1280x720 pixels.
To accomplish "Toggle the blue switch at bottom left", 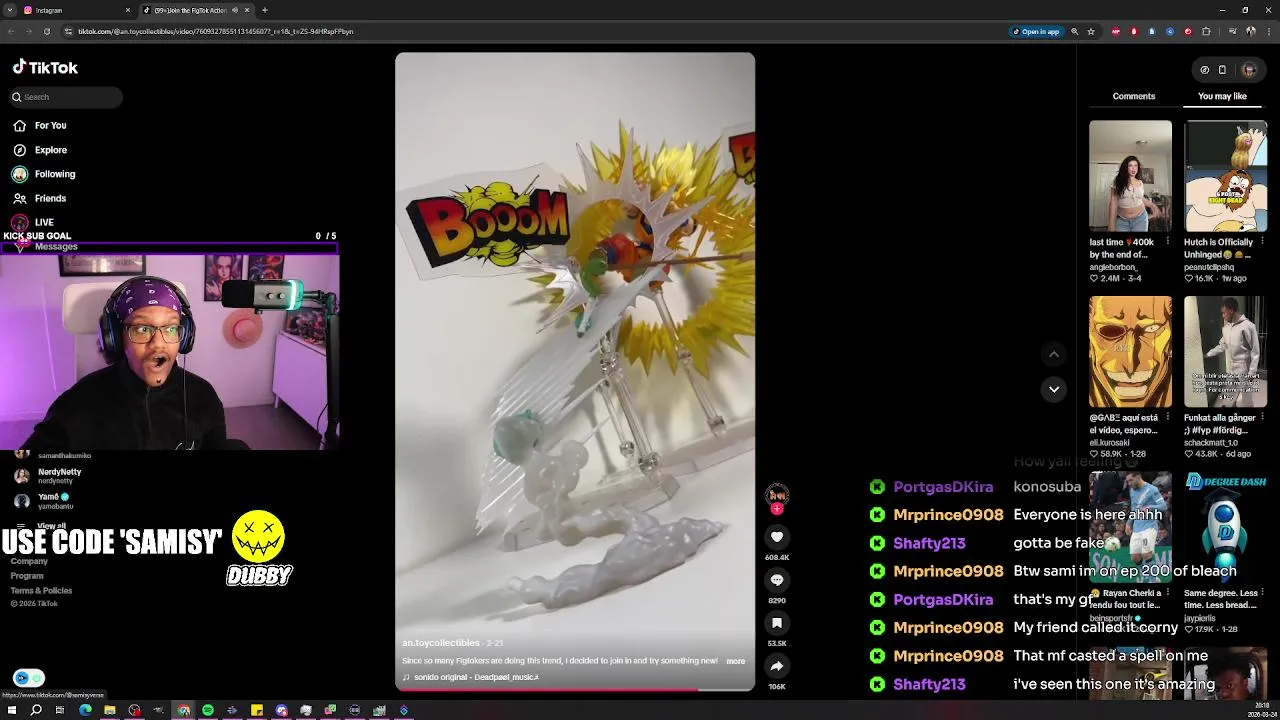I will (29, 678).
